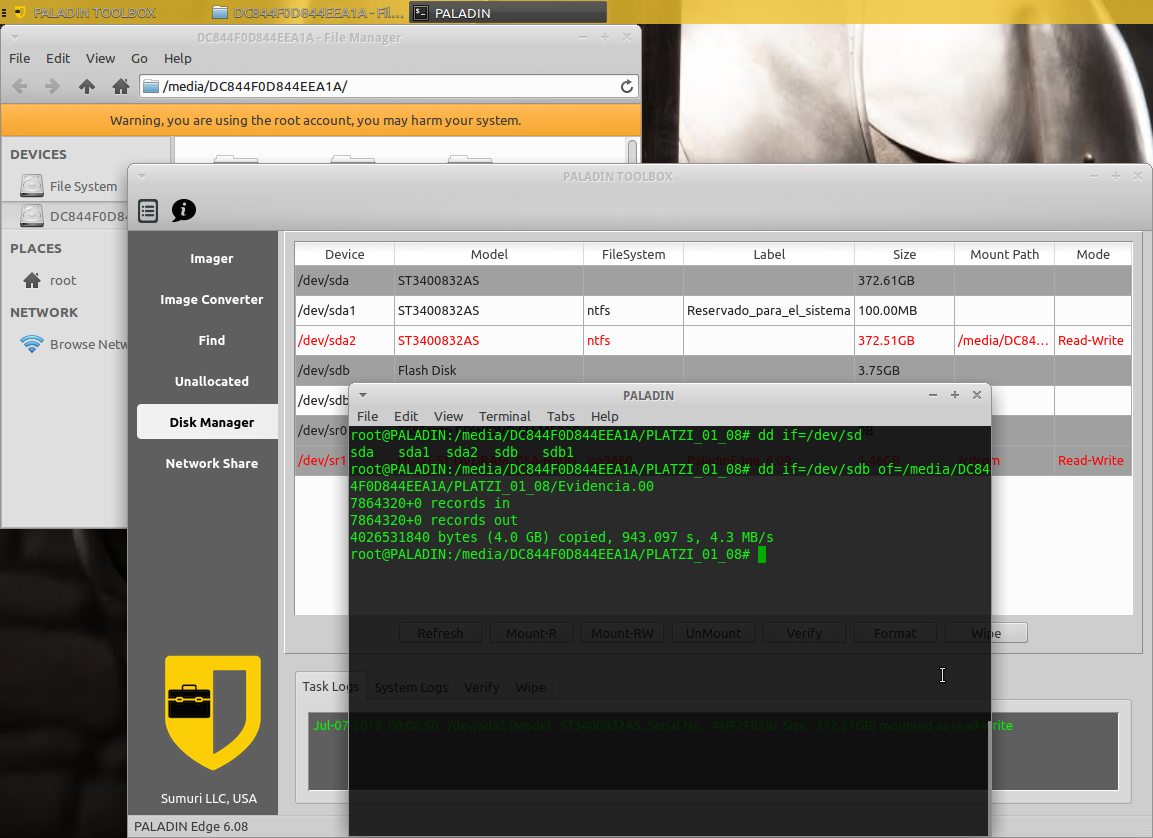The image size is (1153, 838).
Task: Switch to the Imager section
Action: tap(211, 259)
